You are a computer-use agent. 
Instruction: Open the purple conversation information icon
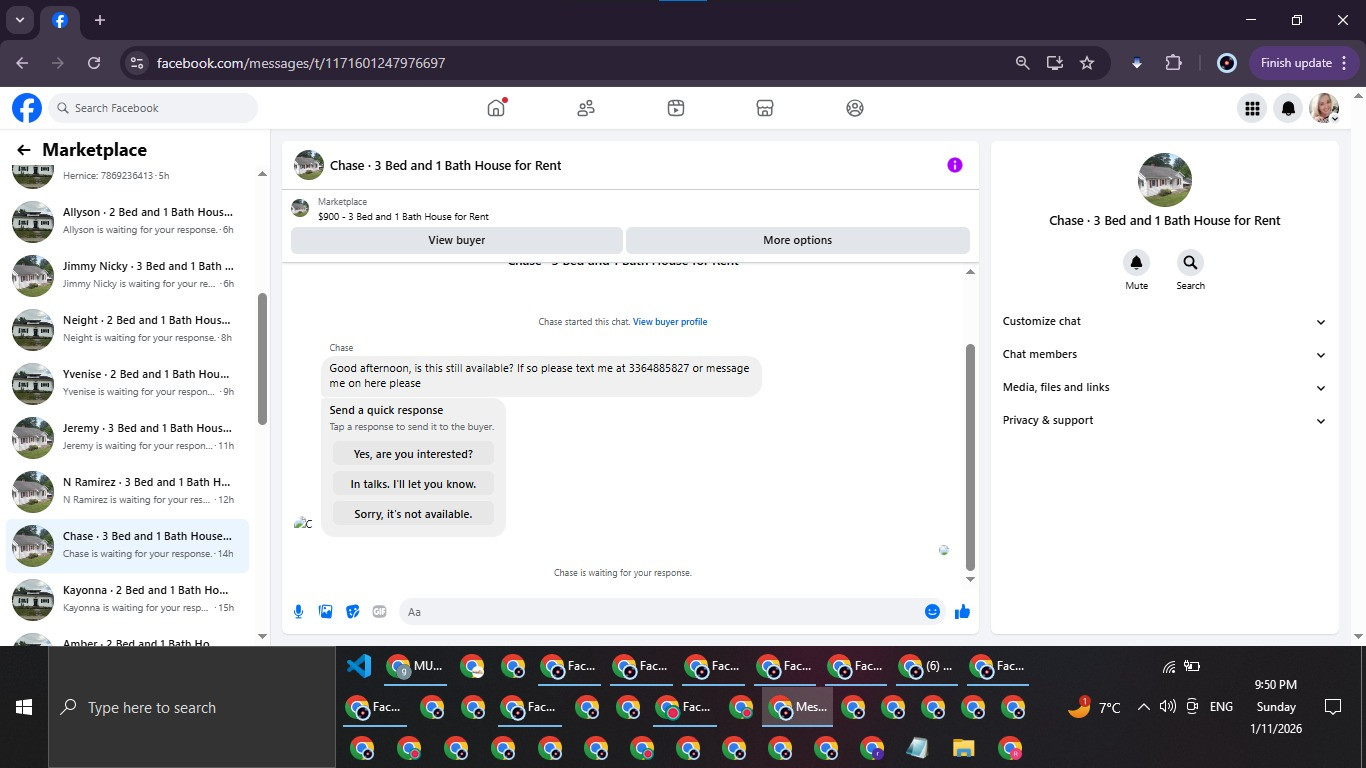(x=955, y=165)
